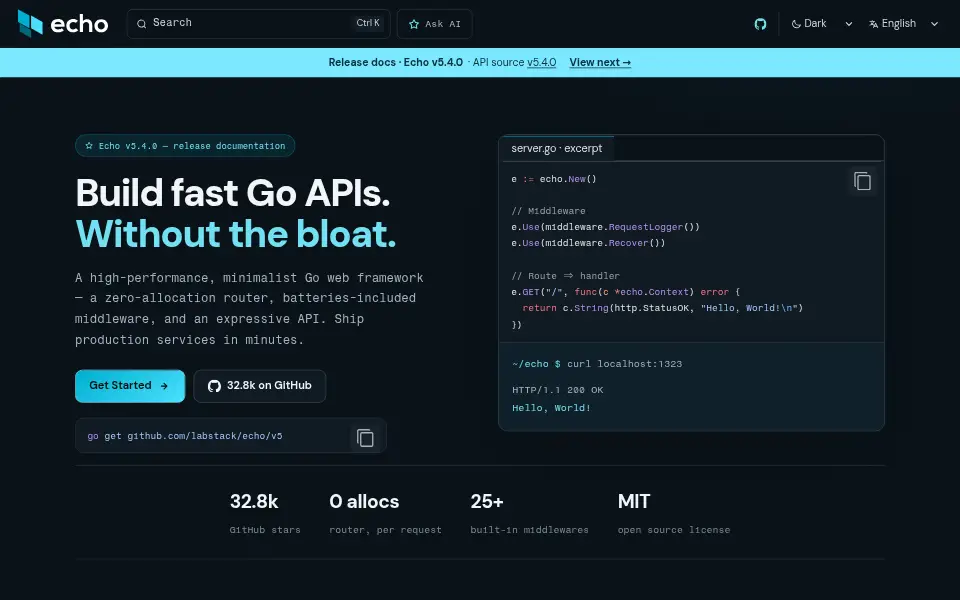Image resolution: width=960 pixels, height=600 pixels.
Task: Click the Echo v5.4.0 release documentation badge
Action: (x=185, y=146)
